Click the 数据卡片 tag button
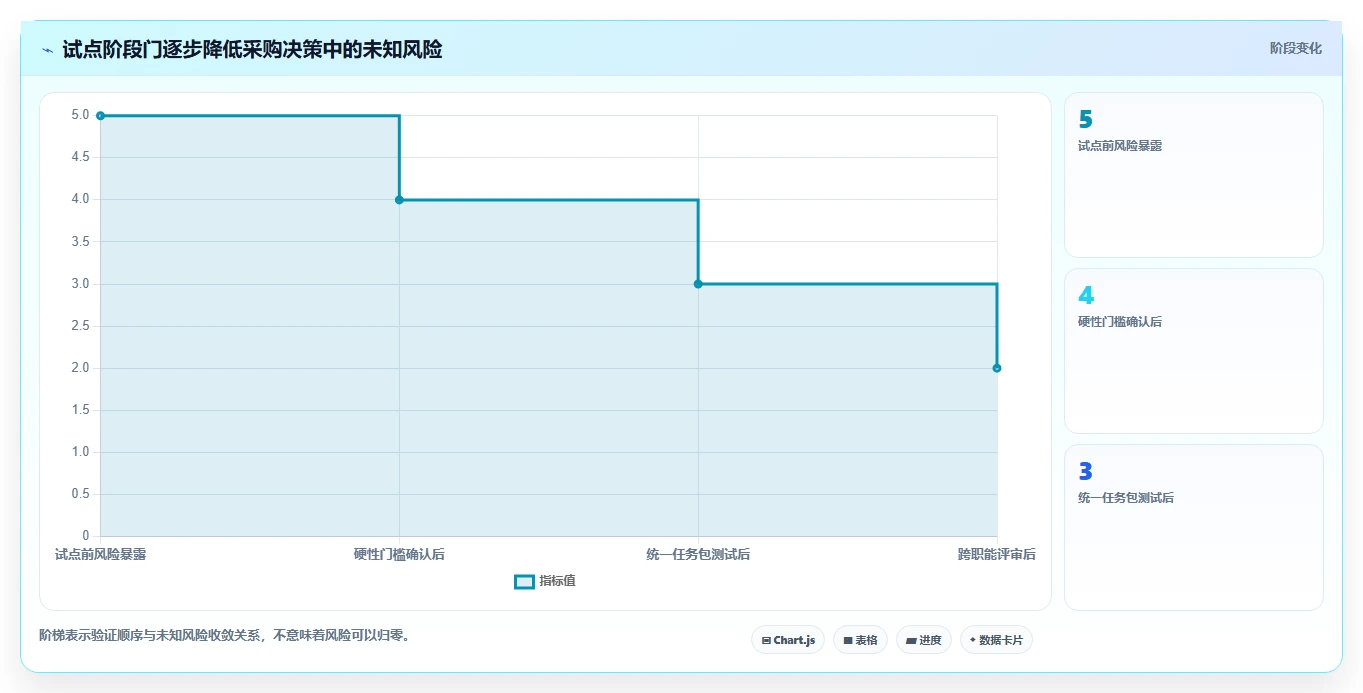The width and height of the screenshot is (1363, 693). coord(996,640)
